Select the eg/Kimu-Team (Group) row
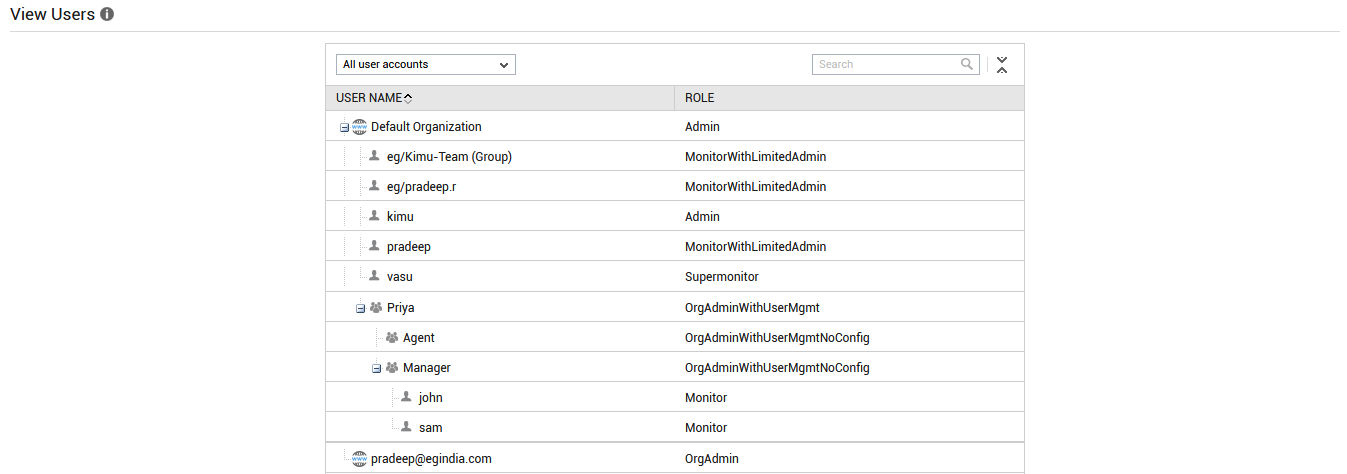 point(675,156)
